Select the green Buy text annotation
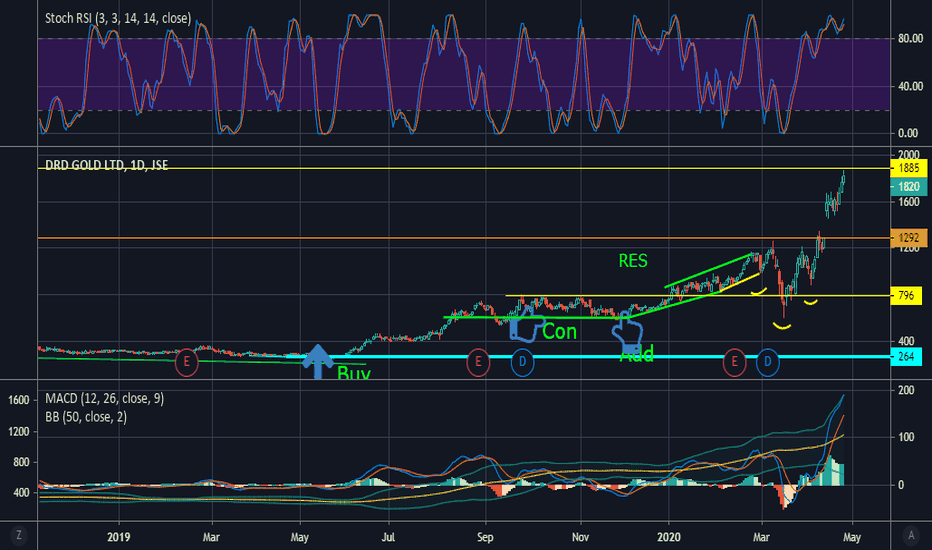 coord(354,373)
